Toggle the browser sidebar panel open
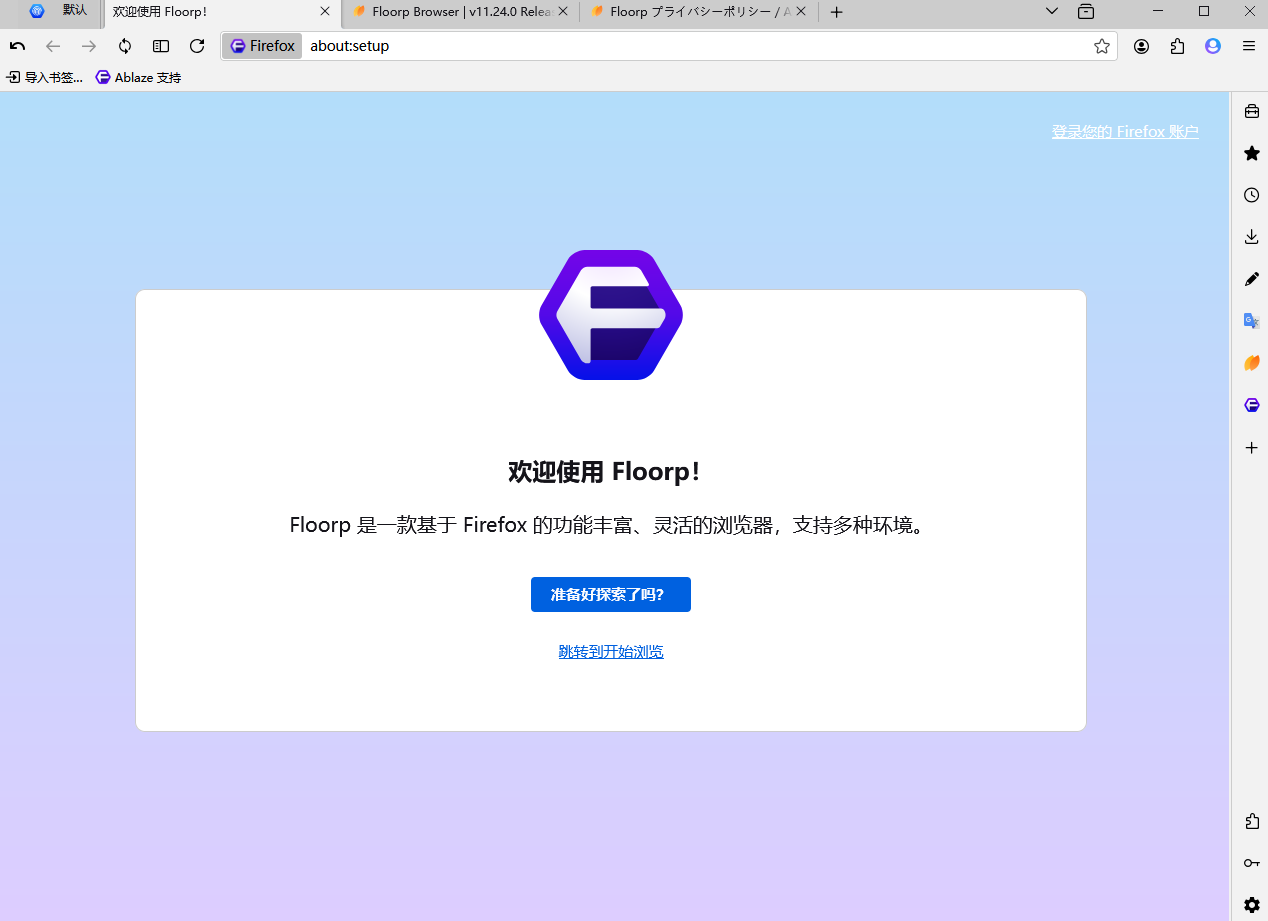Viewport: 1268px width, 921px height. coord(161,46)
